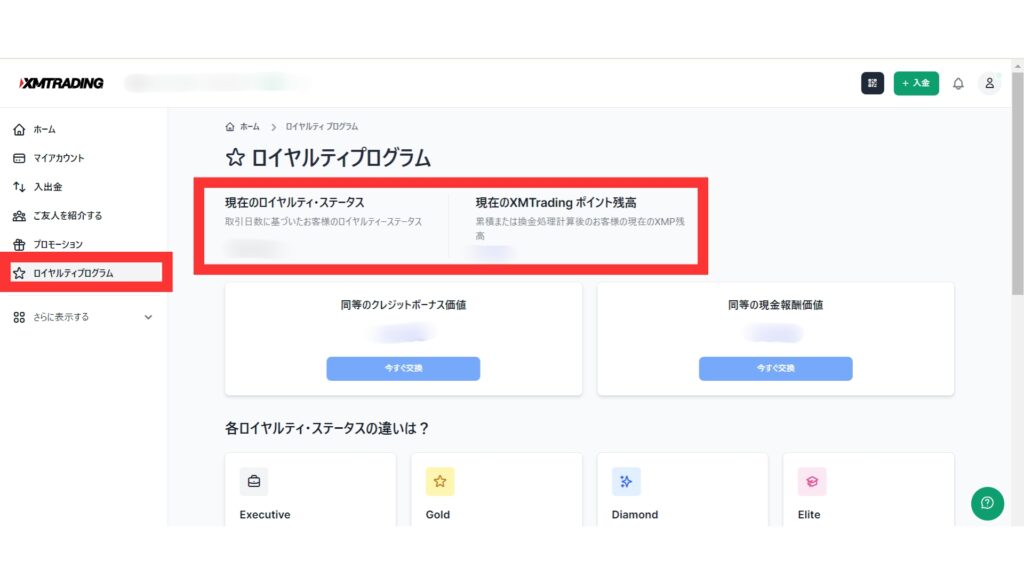Screen dimensions: 1024x576
Task: Open プロモーション in the sidebar
Action: pos(57,245)
